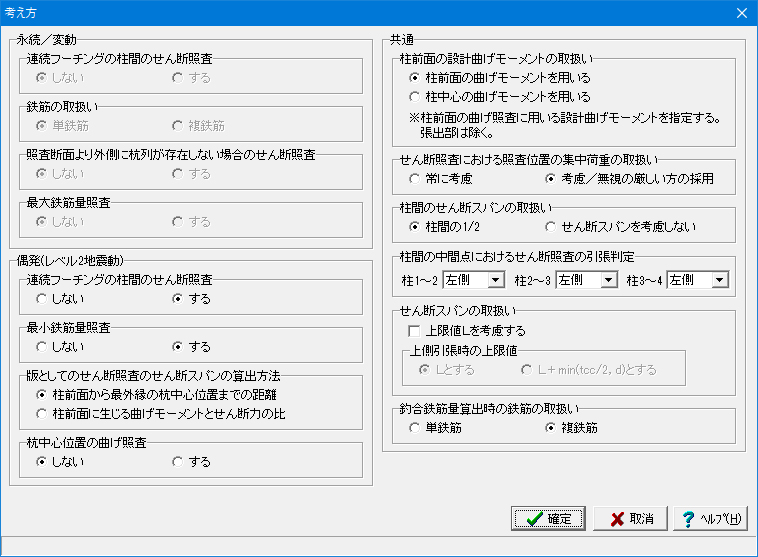
Task: Select 柱前面の曲げモーメントを用いる option
Action: (x=500, y=77)
